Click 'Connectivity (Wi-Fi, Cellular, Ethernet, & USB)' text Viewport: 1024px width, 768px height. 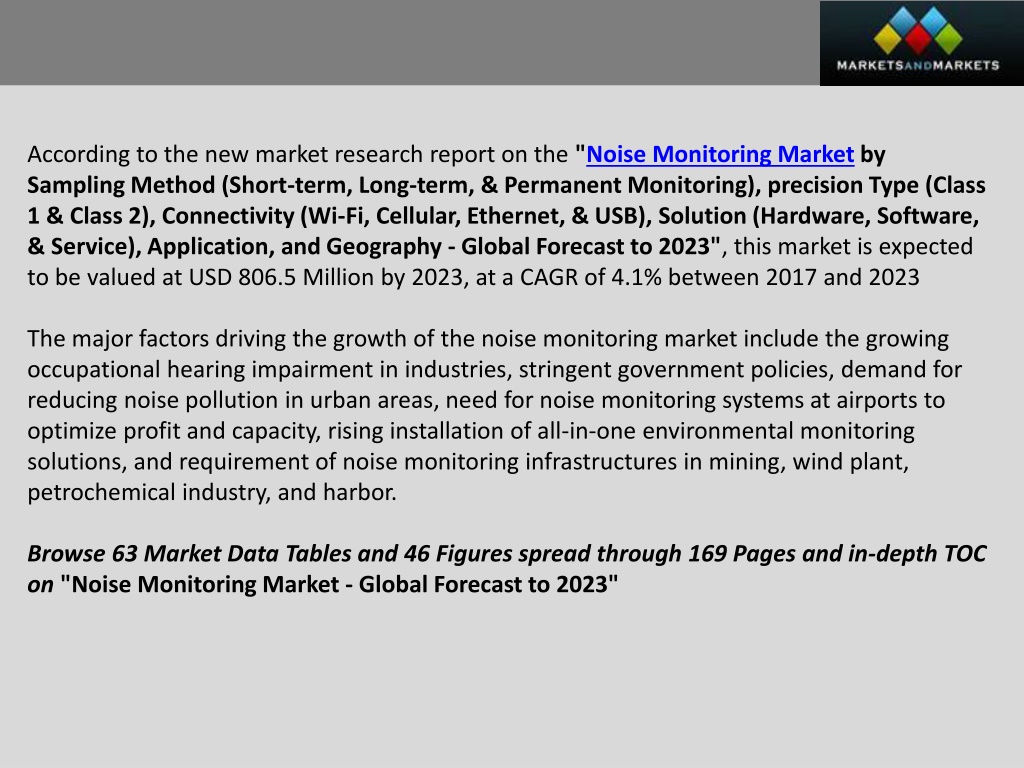pyautogui.click(x=406, y=216)
